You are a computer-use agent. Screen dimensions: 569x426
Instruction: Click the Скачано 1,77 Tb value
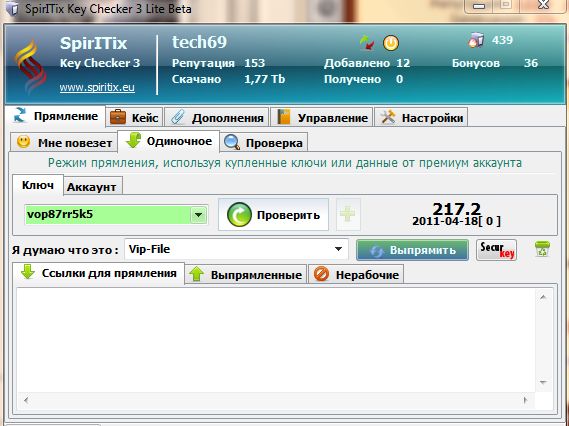coord(265,79)
